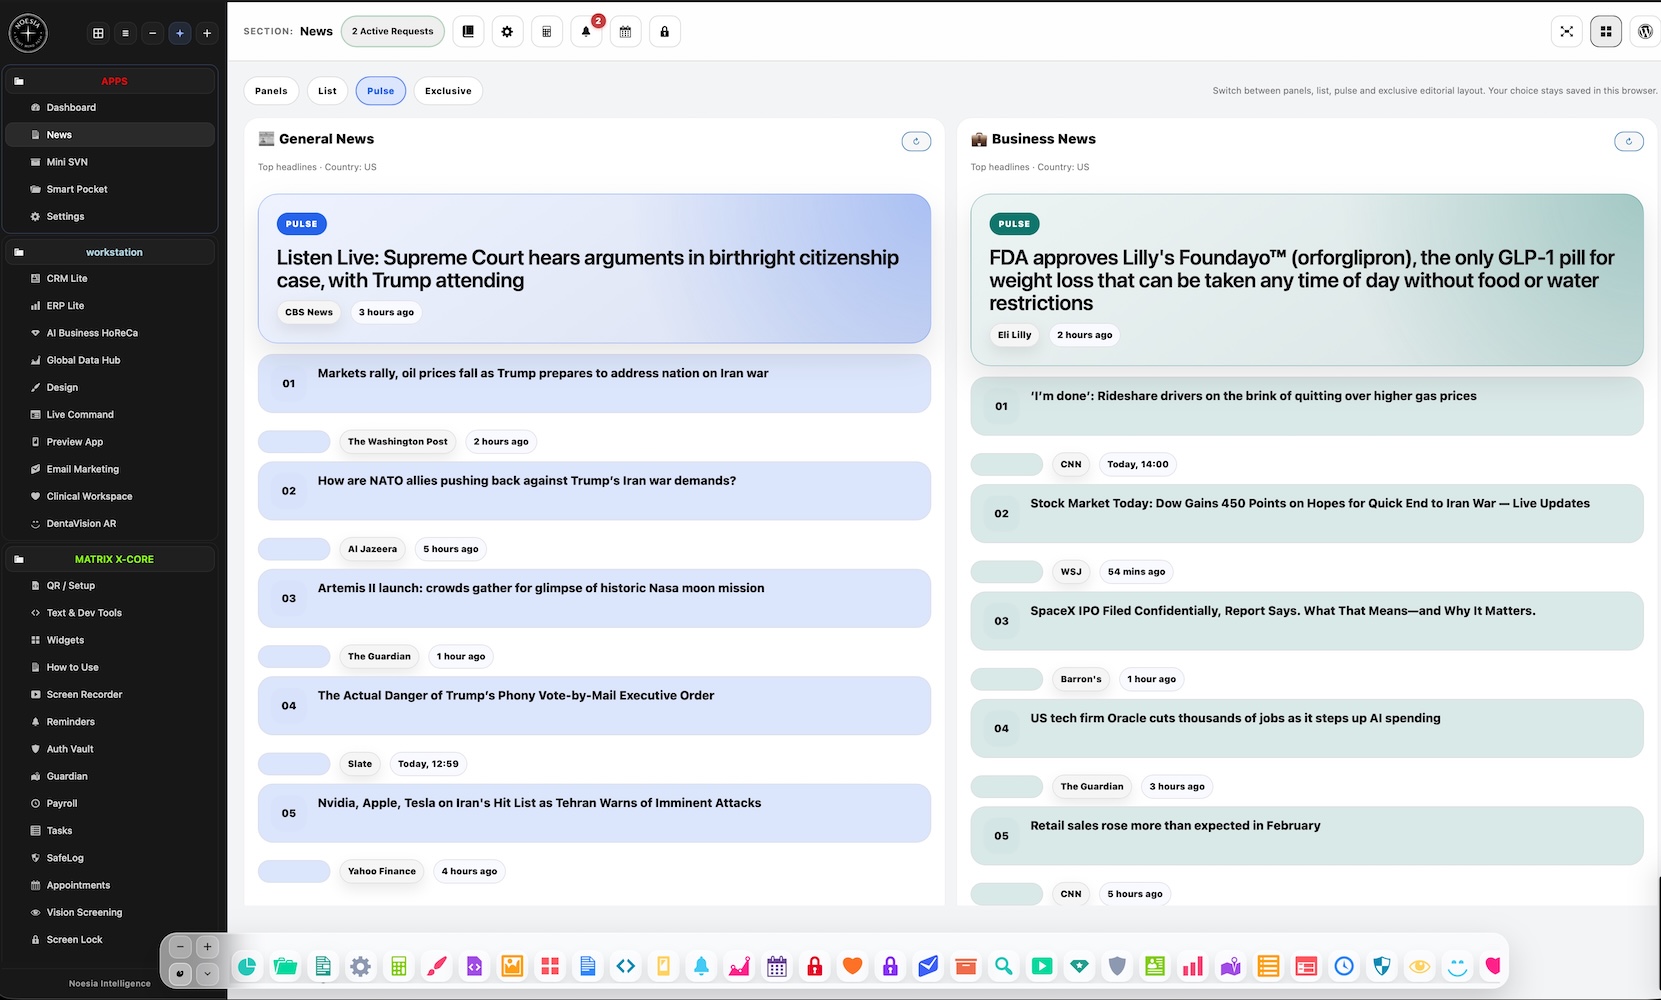1661x1000 pixels.
Task: Open the Supreme Court birthright citizenship headline
Action: coord(588,269)
